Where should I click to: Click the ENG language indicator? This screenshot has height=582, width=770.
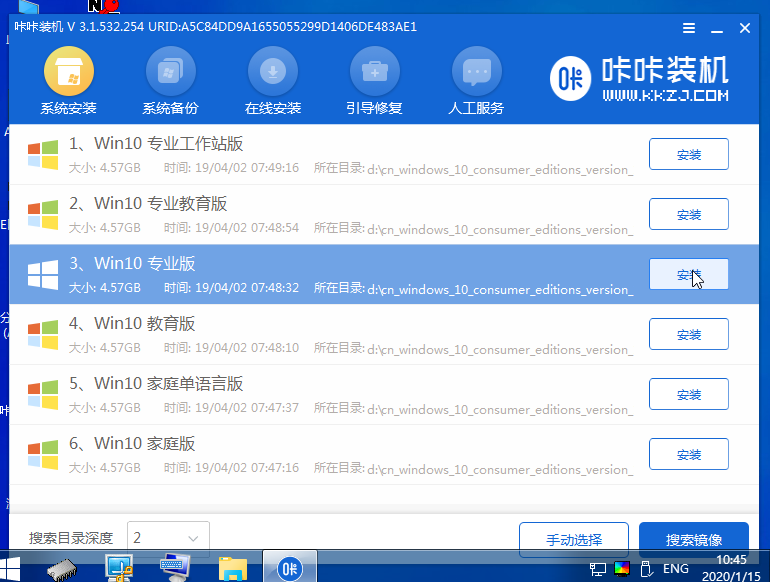click(676, 569)
